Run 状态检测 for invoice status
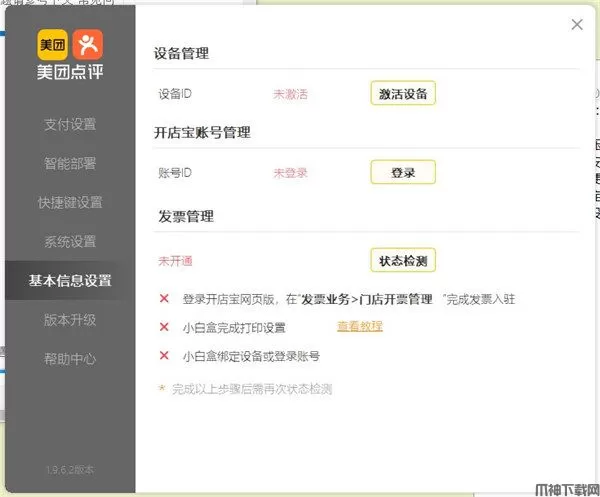 click(403, 260)
